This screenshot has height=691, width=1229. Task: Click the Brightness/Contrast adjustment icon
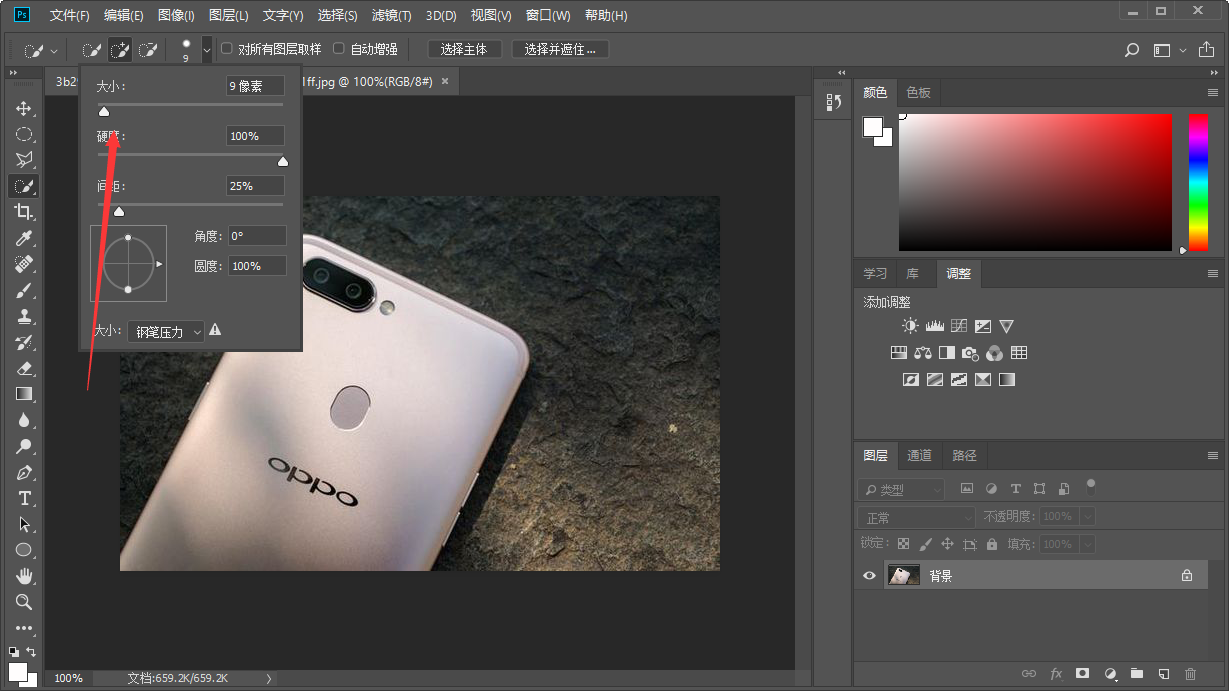tap(909, 326)
